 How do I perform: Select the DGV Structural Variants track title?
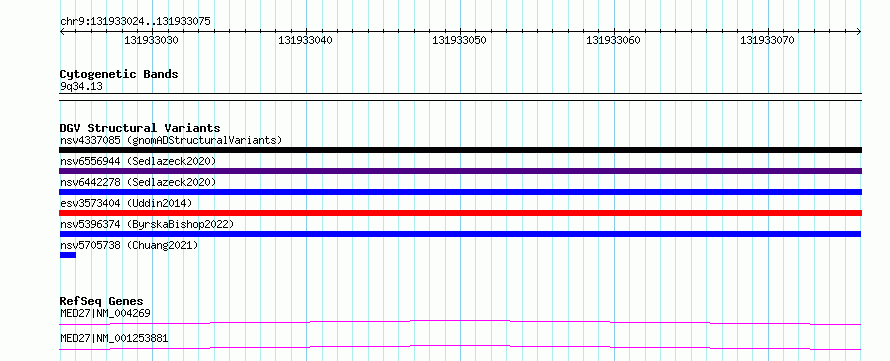140,128
